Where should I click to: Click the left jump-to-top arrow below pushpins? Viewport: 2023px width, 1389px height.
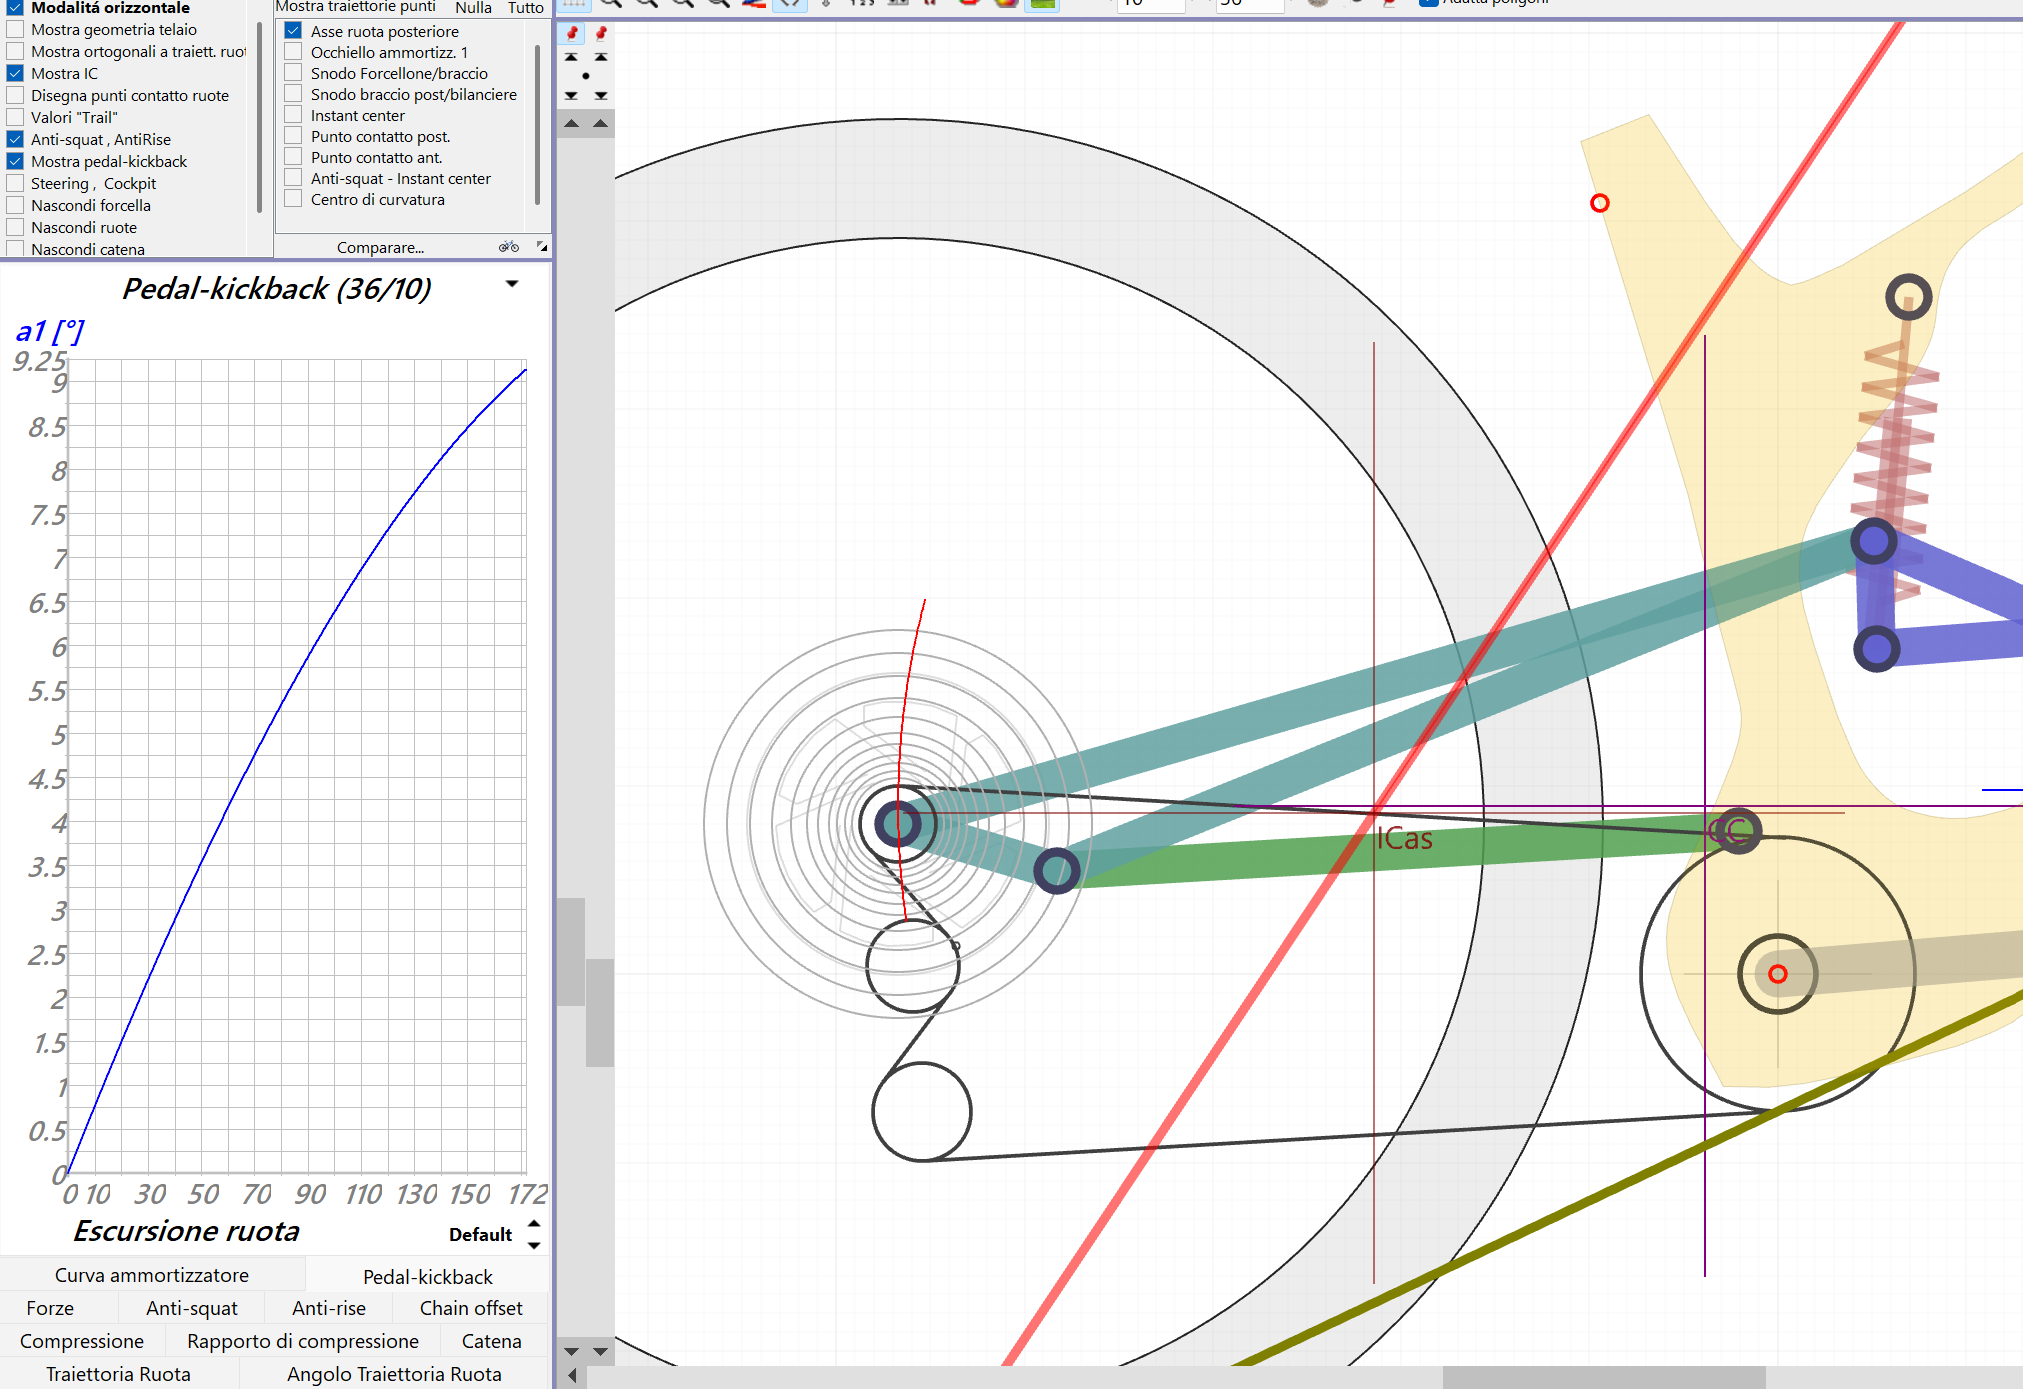point(571,57)
